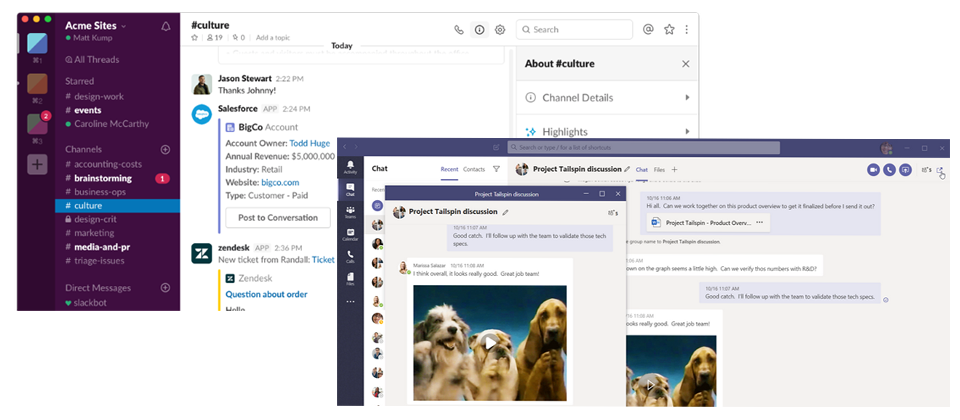Open Files tab in Teams conversation
This screenshot has height=420, width=960.
(x=659, y=170)
